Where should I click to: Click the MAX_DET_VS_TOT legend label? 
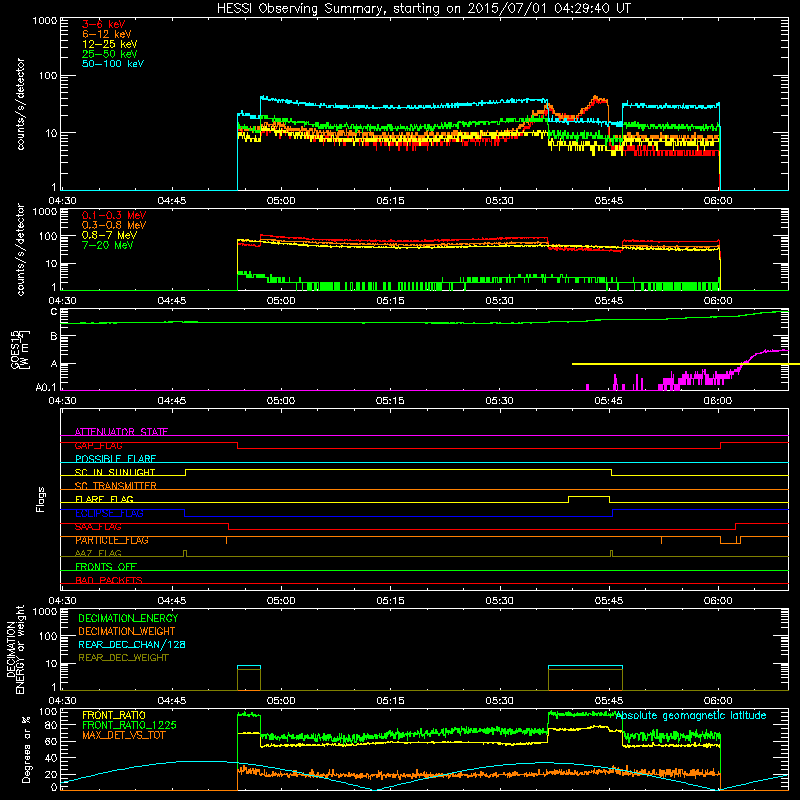[123, 735]
